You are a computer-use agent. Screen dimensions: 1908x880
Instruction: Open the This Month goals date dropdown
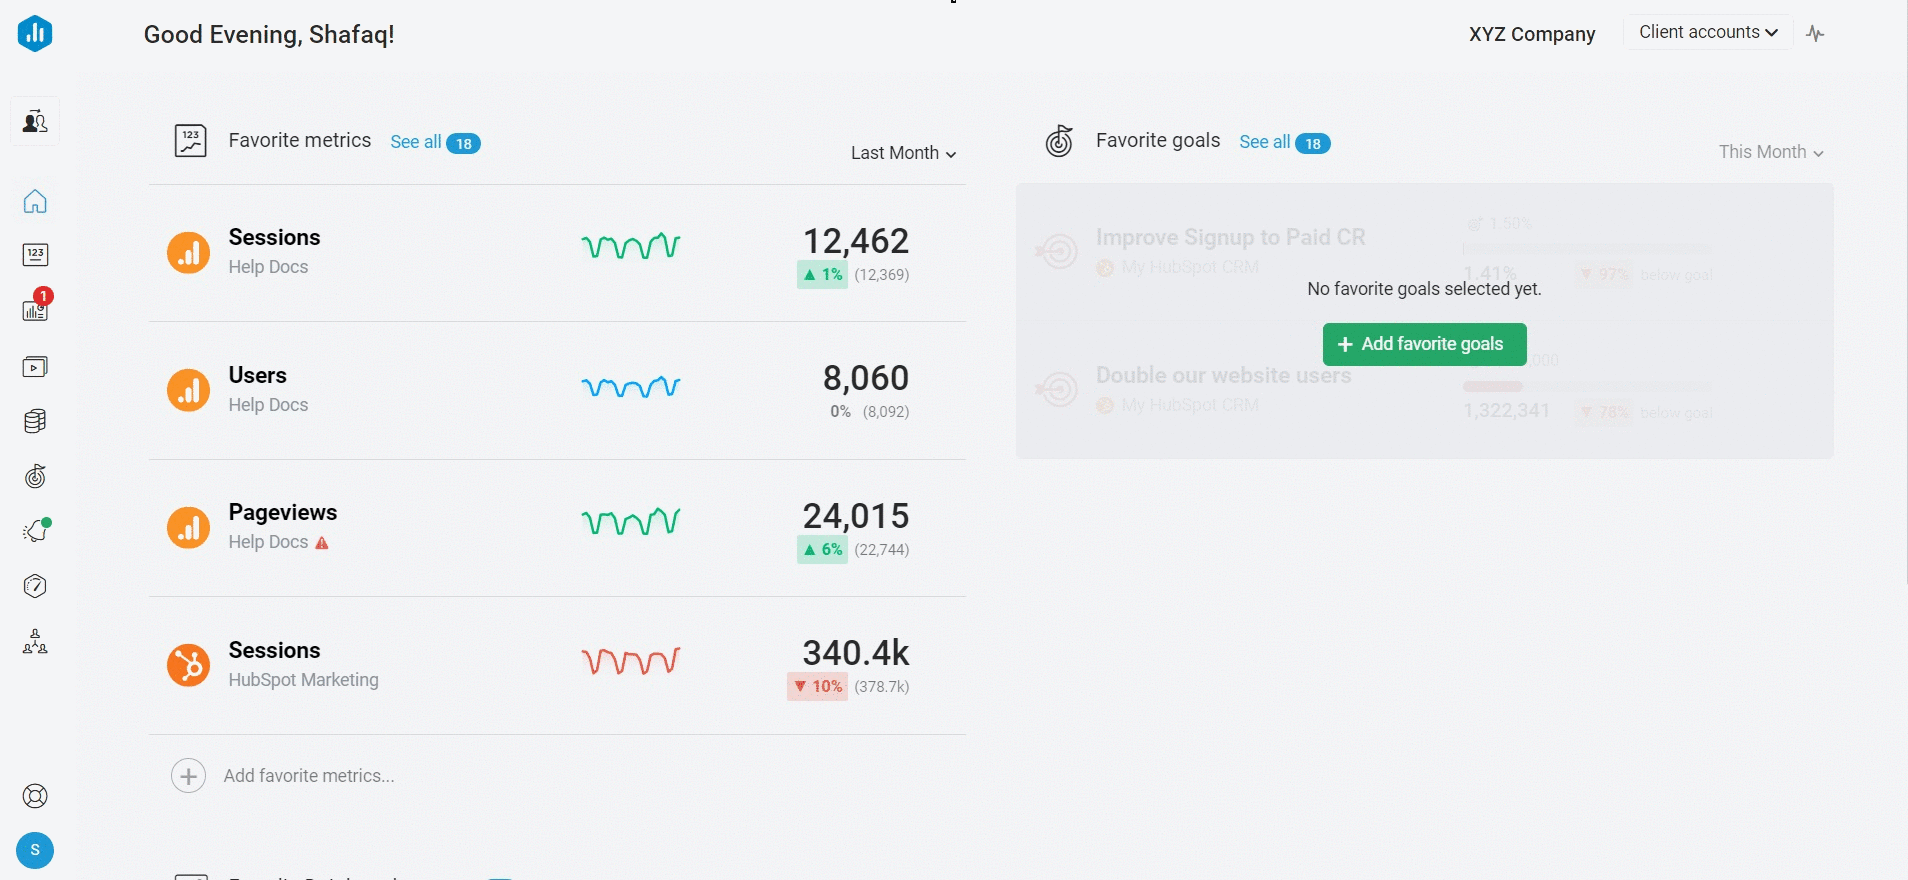point(1770,152)
